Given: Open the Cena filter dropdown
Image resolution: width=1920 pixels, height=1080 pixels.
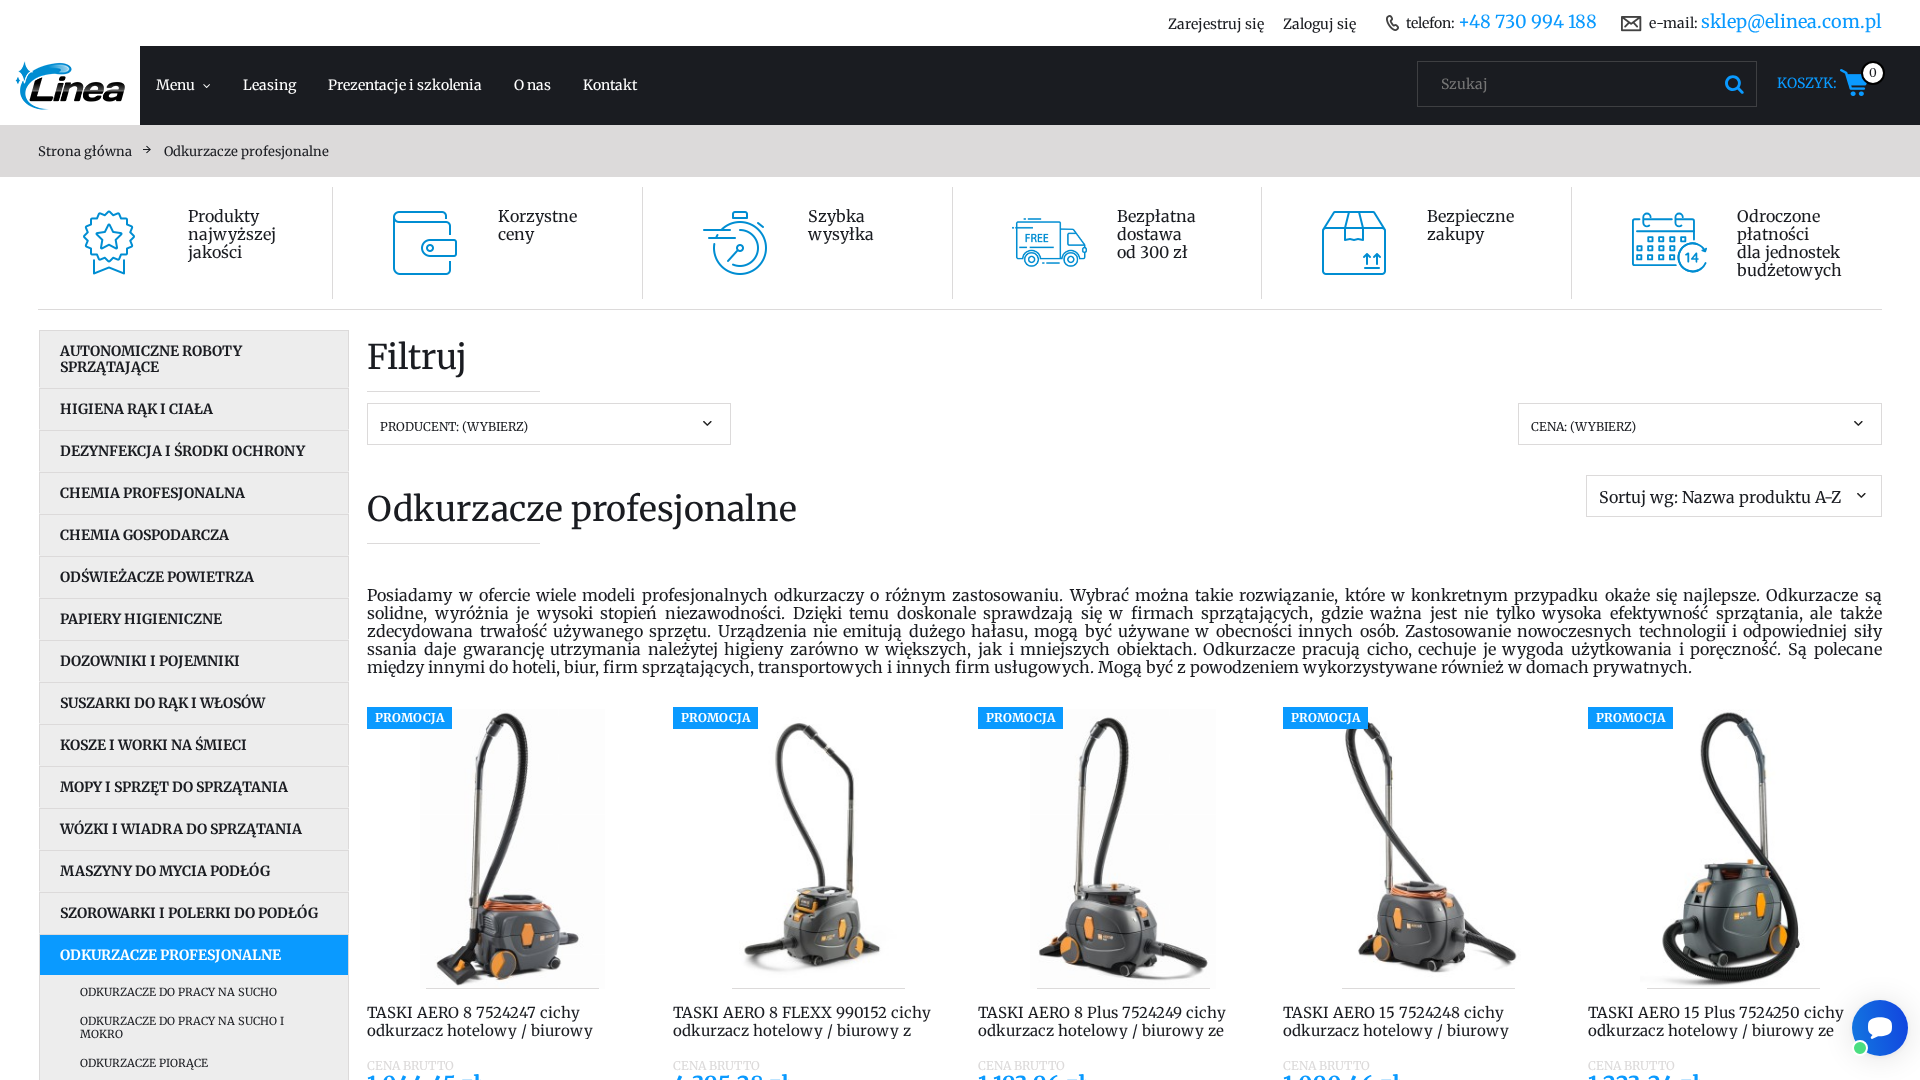Looking at the screenshot, I should (1700, 424).
